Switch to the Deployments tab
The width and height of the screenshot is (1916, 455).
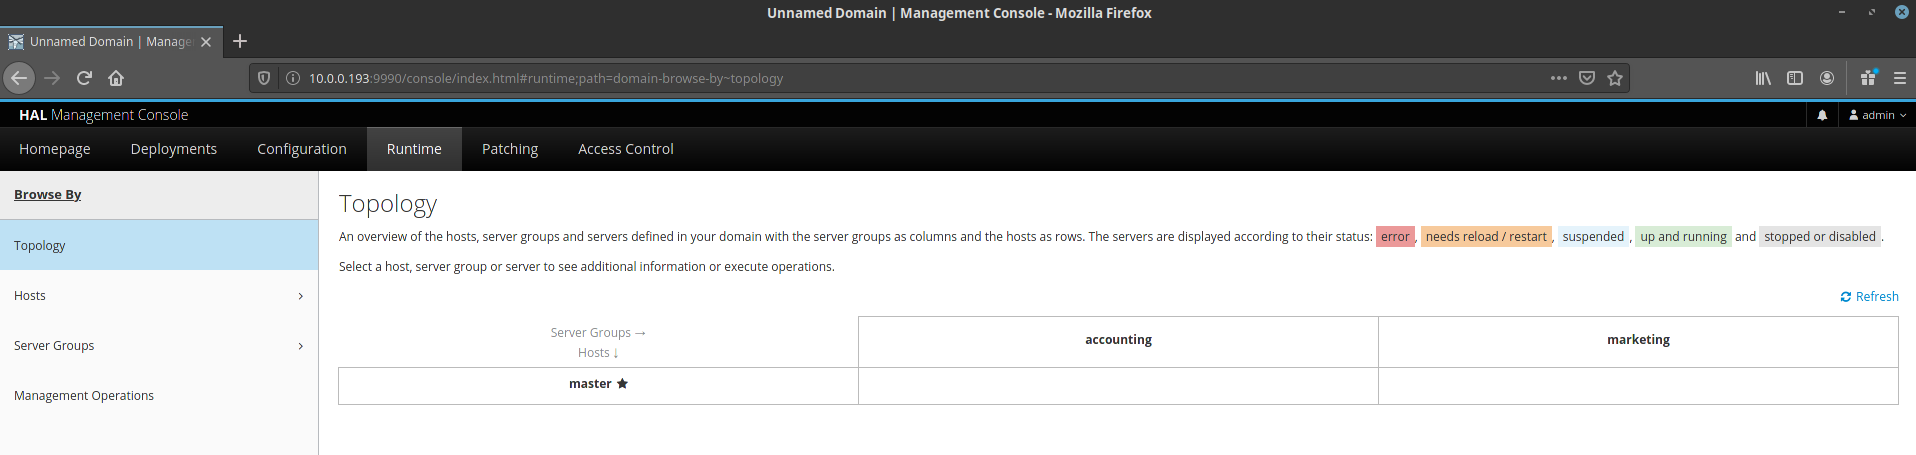[174, 149]
